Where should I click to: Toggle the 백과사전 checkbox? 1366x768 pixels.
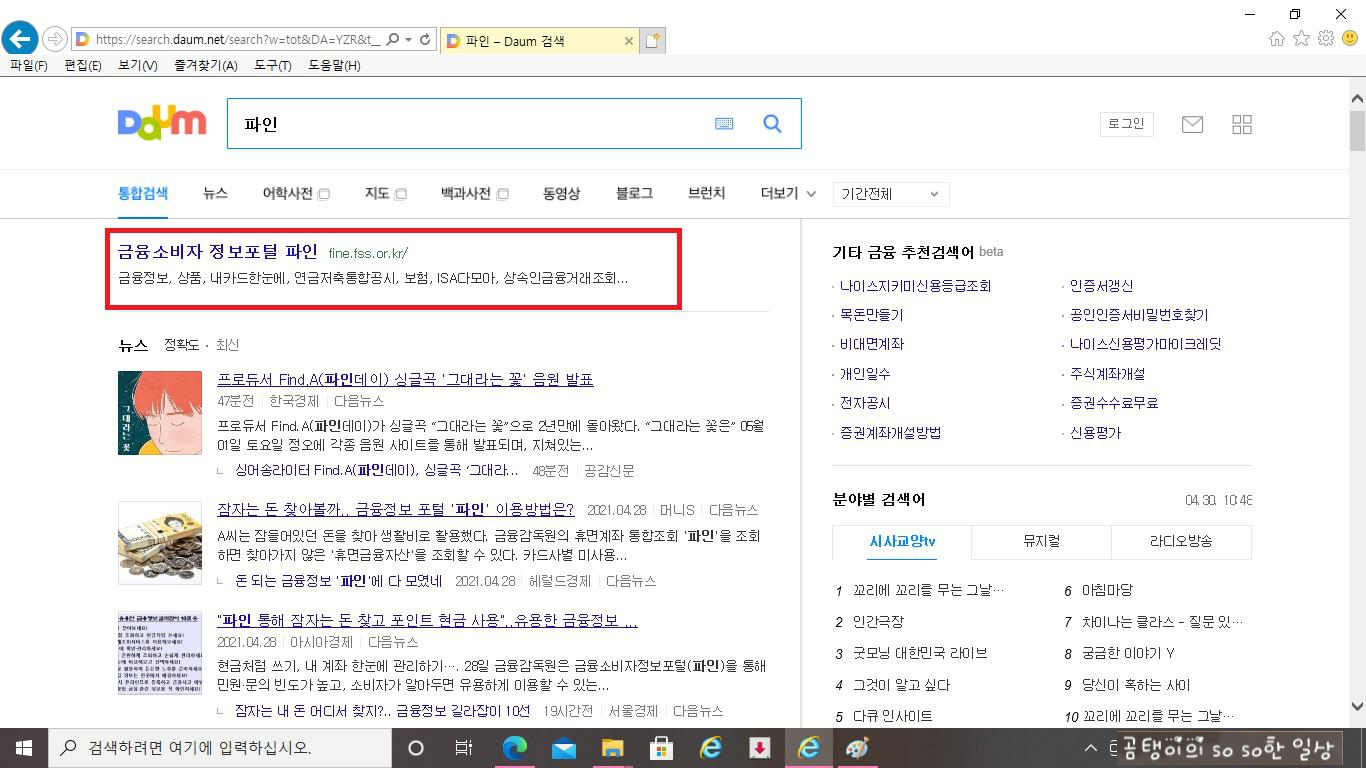pyautogui.click(x=503, y=194)
